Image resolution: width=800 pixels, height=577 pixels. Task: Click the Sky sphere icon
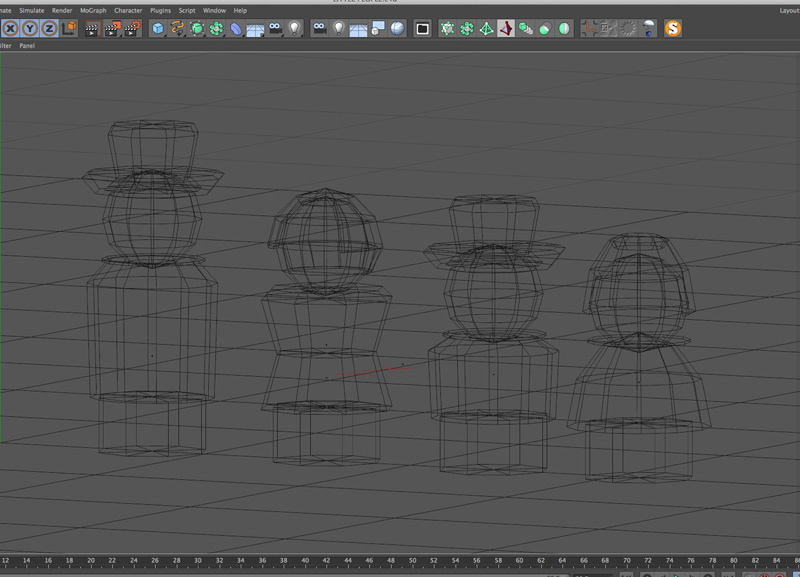pos(397,29)
